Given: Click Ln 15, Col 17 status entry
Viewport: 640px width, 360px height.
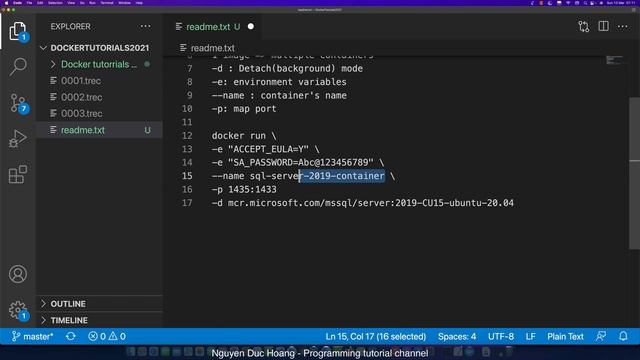Looking at the screenshot, I should (376, 336).
